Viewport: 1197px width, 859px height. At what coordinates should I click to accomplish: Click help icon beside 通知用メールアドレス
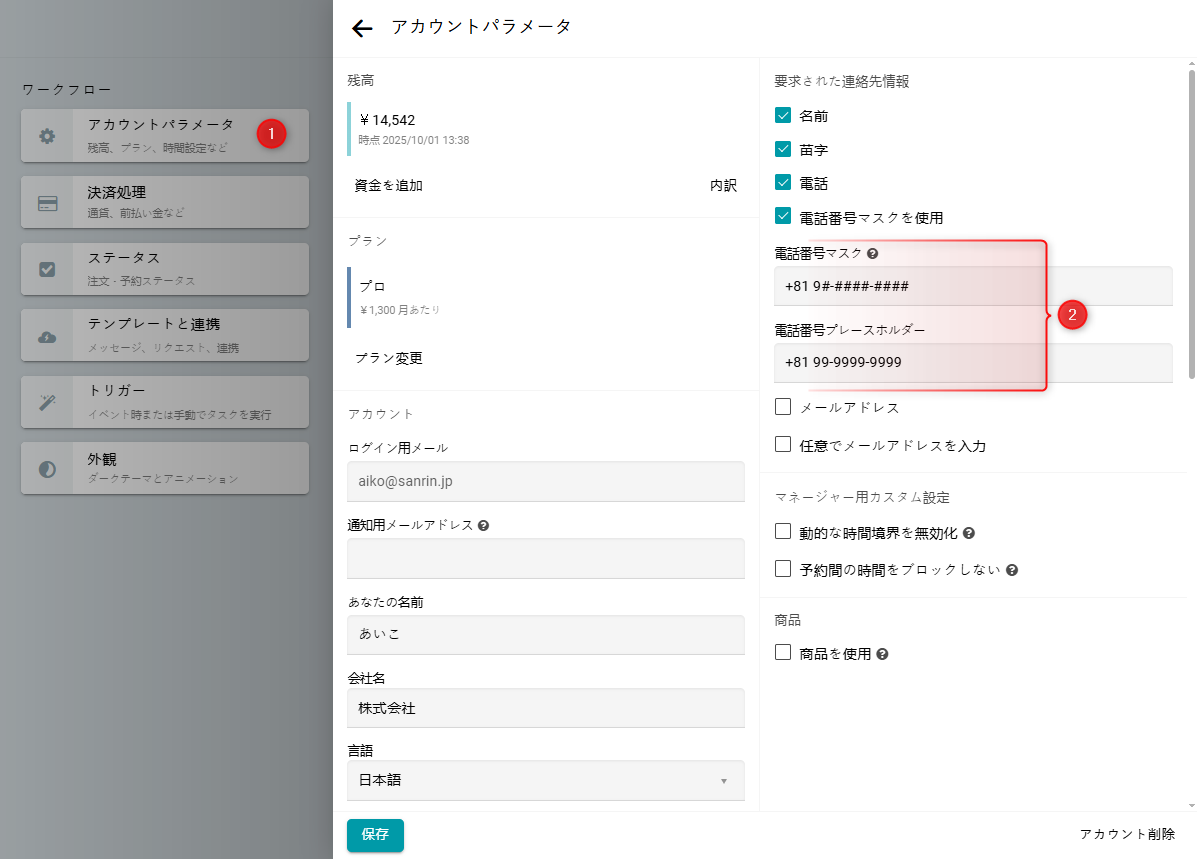click(483, 525)
